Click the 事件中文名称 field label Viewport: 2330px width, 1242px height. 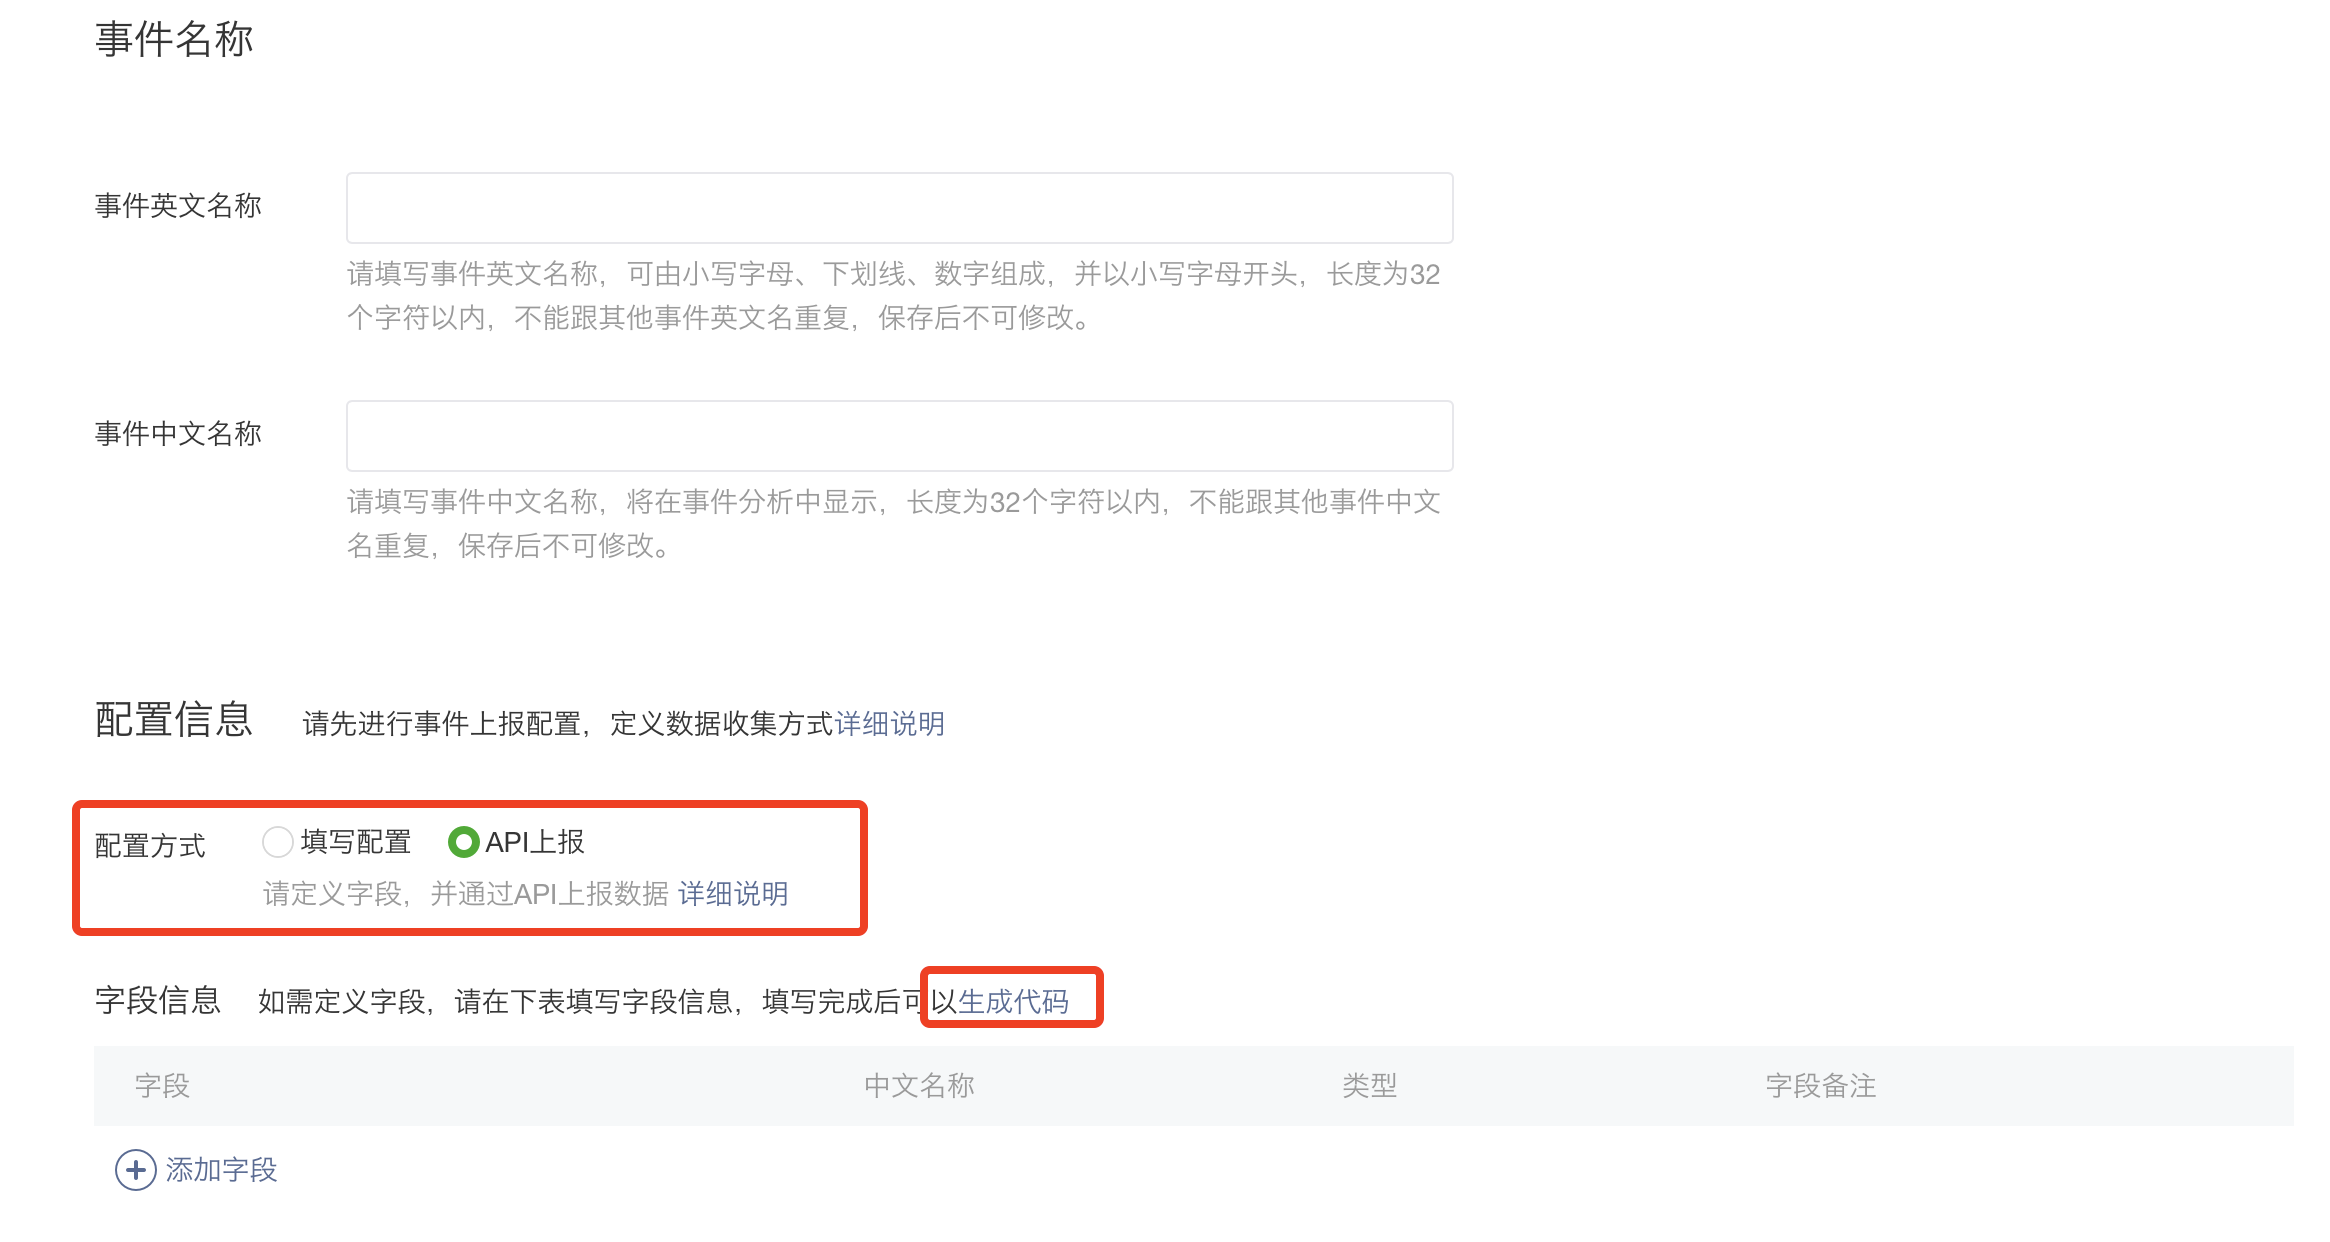click(x=178, y=434)
